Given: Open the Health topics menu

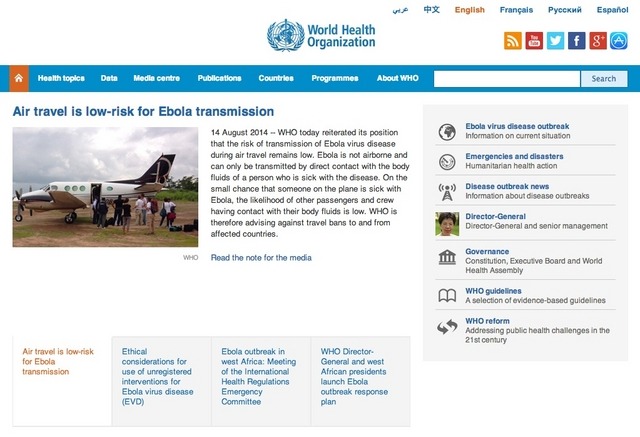Looking at the screenshot, I should tap(61, 78).
